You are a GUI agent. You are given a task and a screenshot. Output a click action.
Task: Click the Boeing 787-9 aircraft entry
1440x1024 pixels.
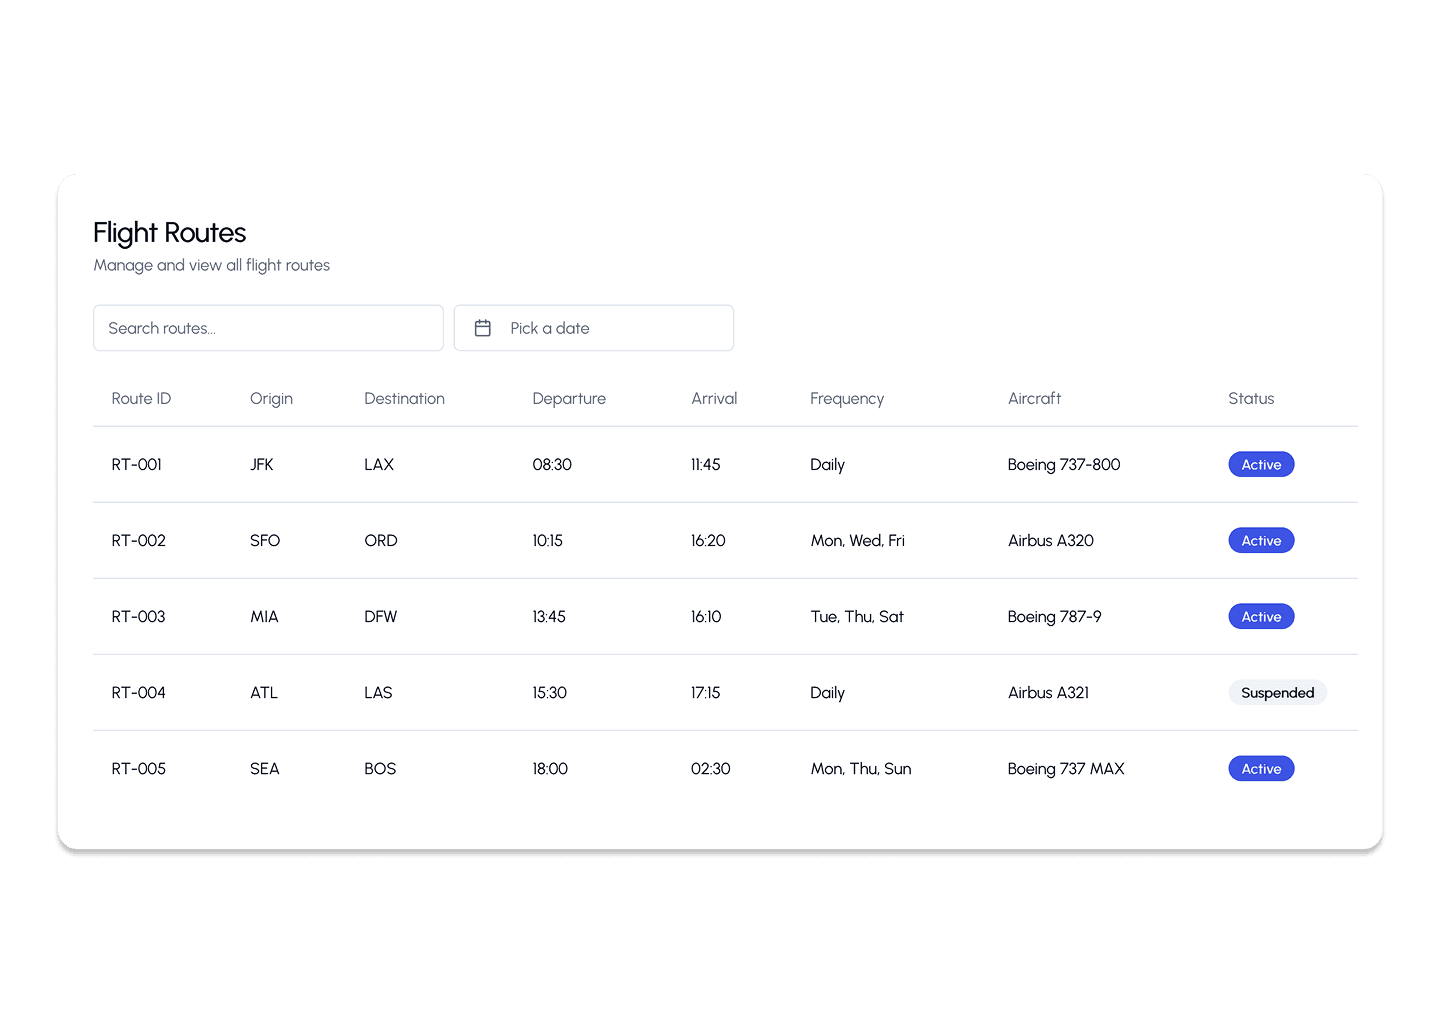(1054, 616)
